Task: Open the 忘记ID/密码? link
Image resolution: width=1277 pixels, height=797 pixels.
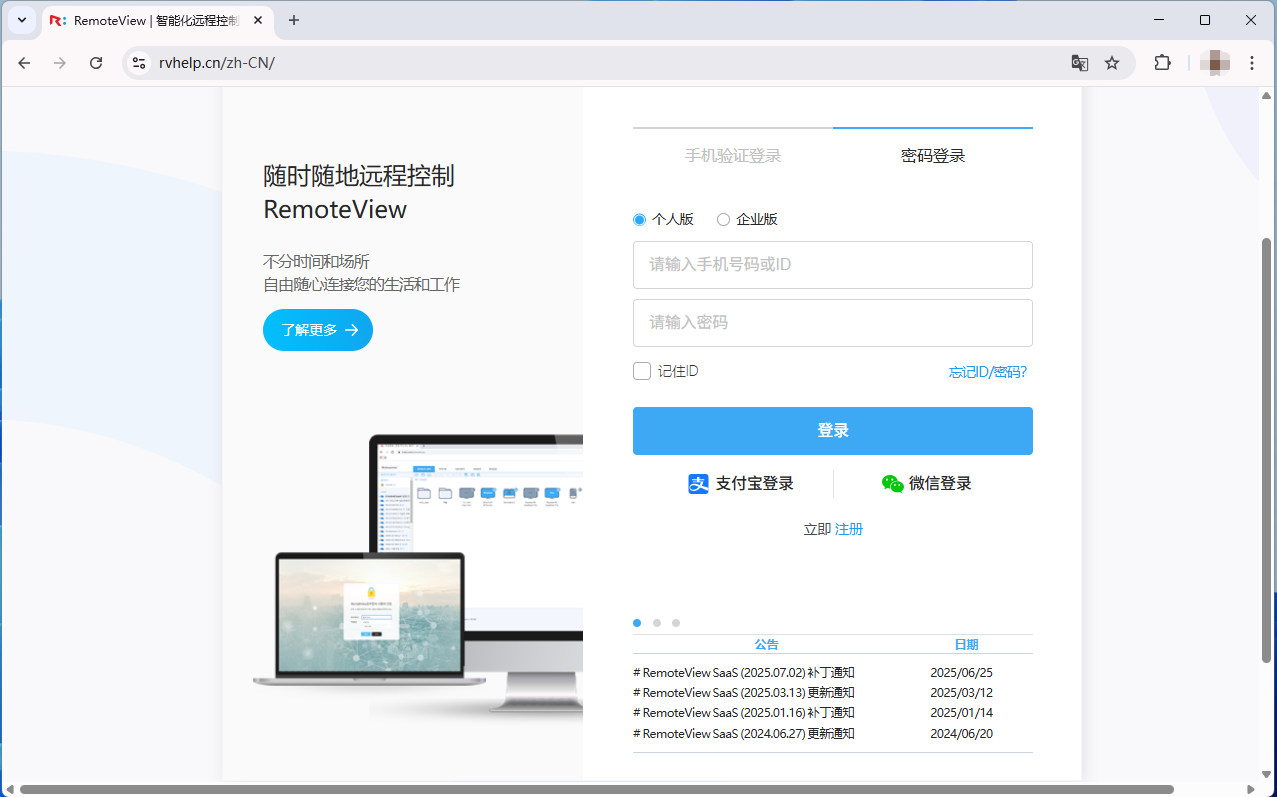Action: 988,372
